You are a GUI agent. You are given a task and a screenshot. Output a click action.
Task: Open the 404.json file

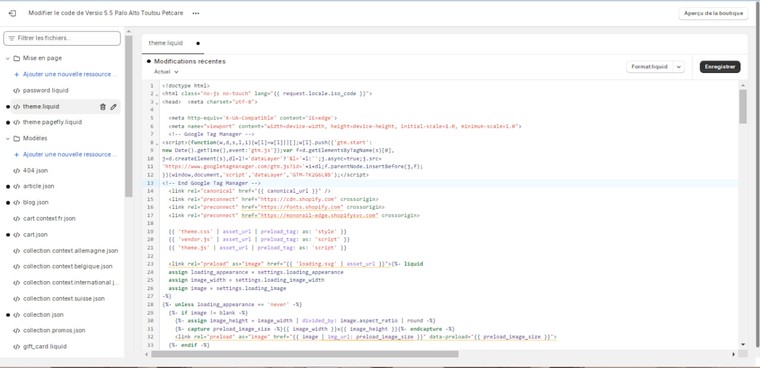pyautogui.click(x=35, y=171)
